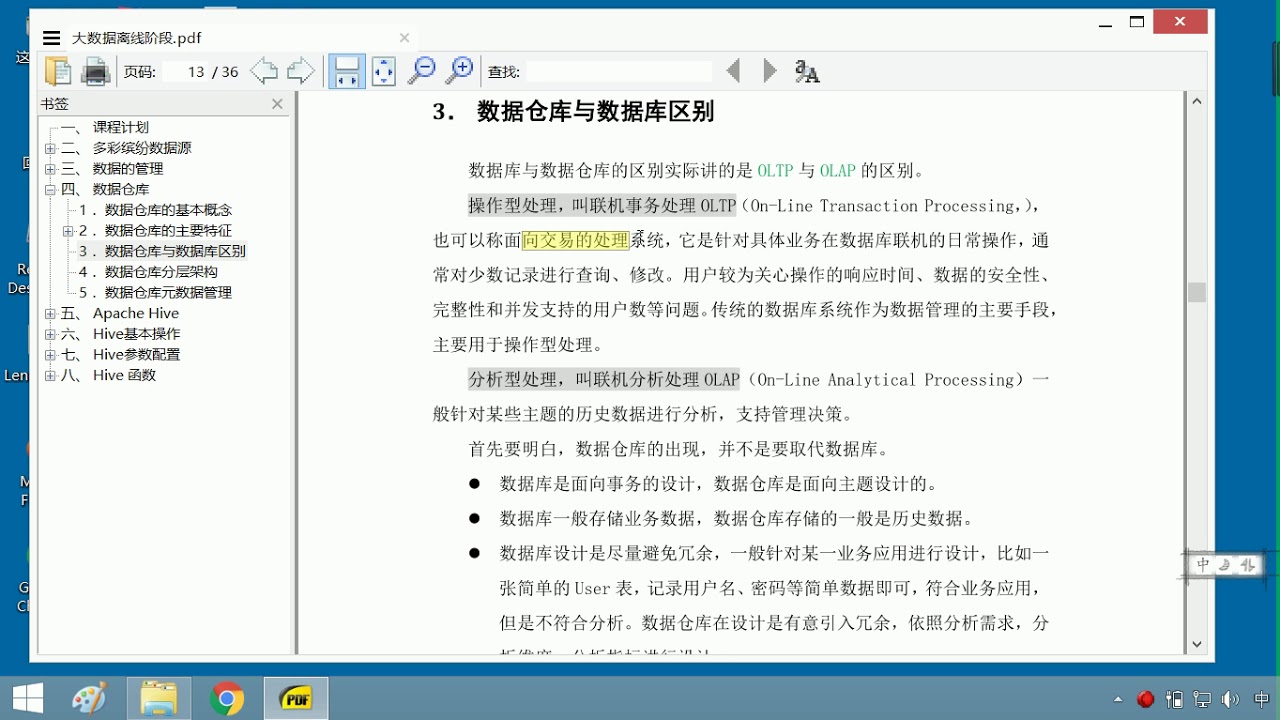Screen dimensions: 1280x720
Task: Expand bookmark 八、Hive 函数
Action: (x=50, y=376)
